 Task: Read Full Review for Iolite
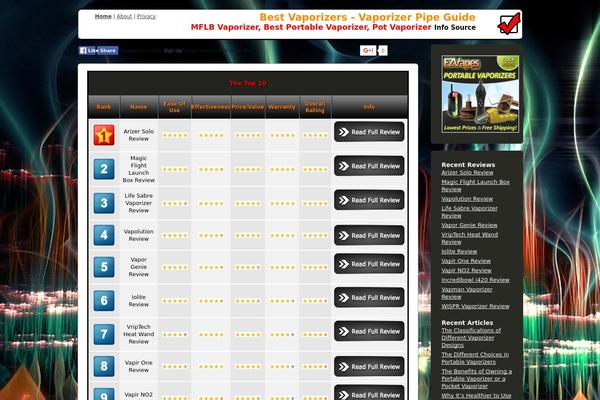tap(369, 298)
